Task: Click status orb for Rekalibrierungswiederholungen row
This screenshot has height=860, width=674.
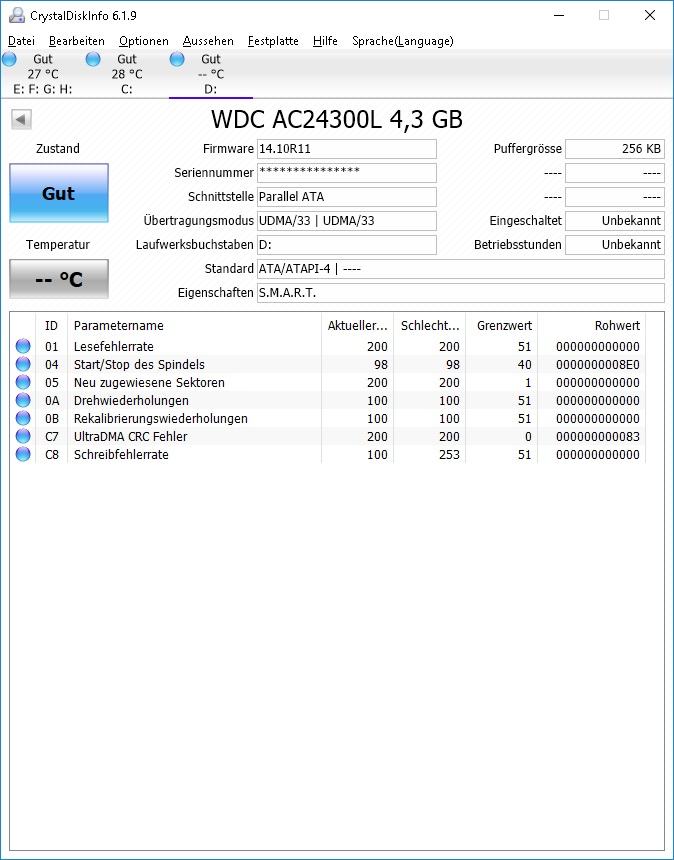Action: click(23, 418)
